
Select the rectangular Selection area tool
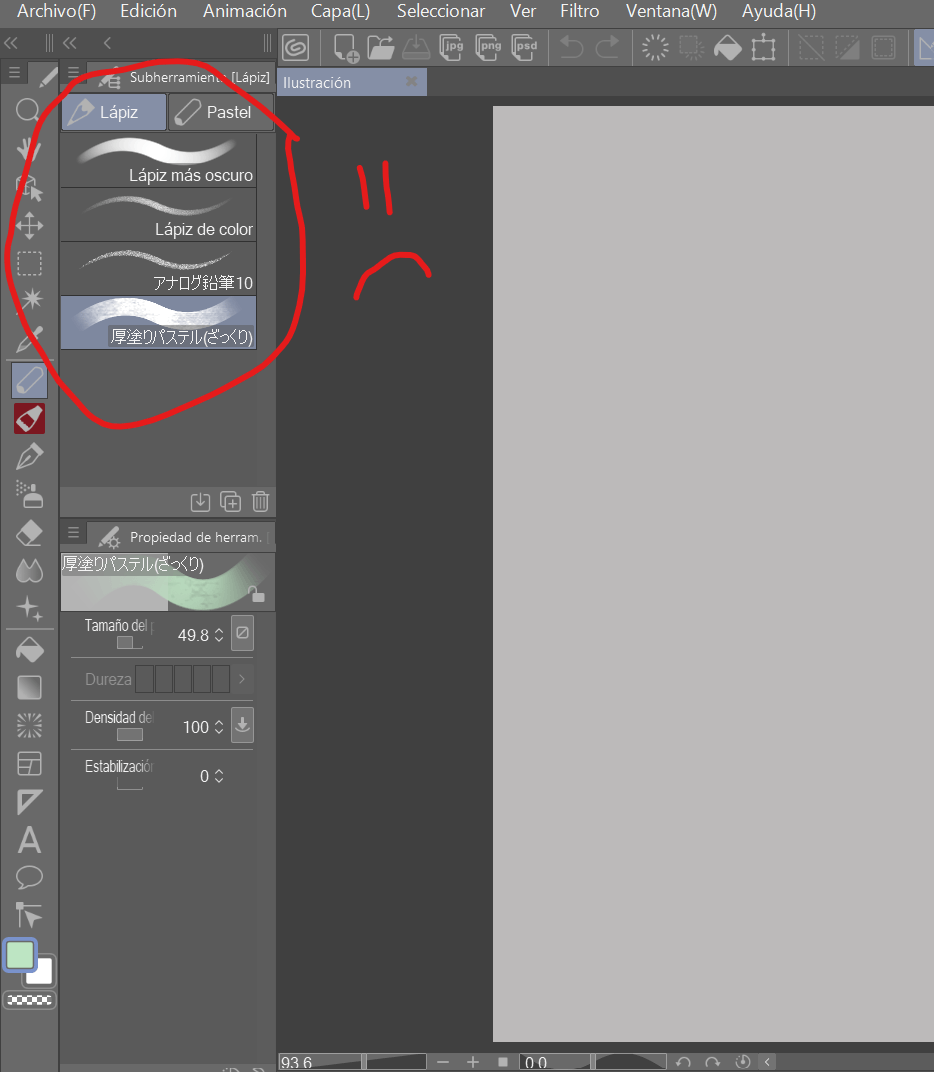pos(29,263)
